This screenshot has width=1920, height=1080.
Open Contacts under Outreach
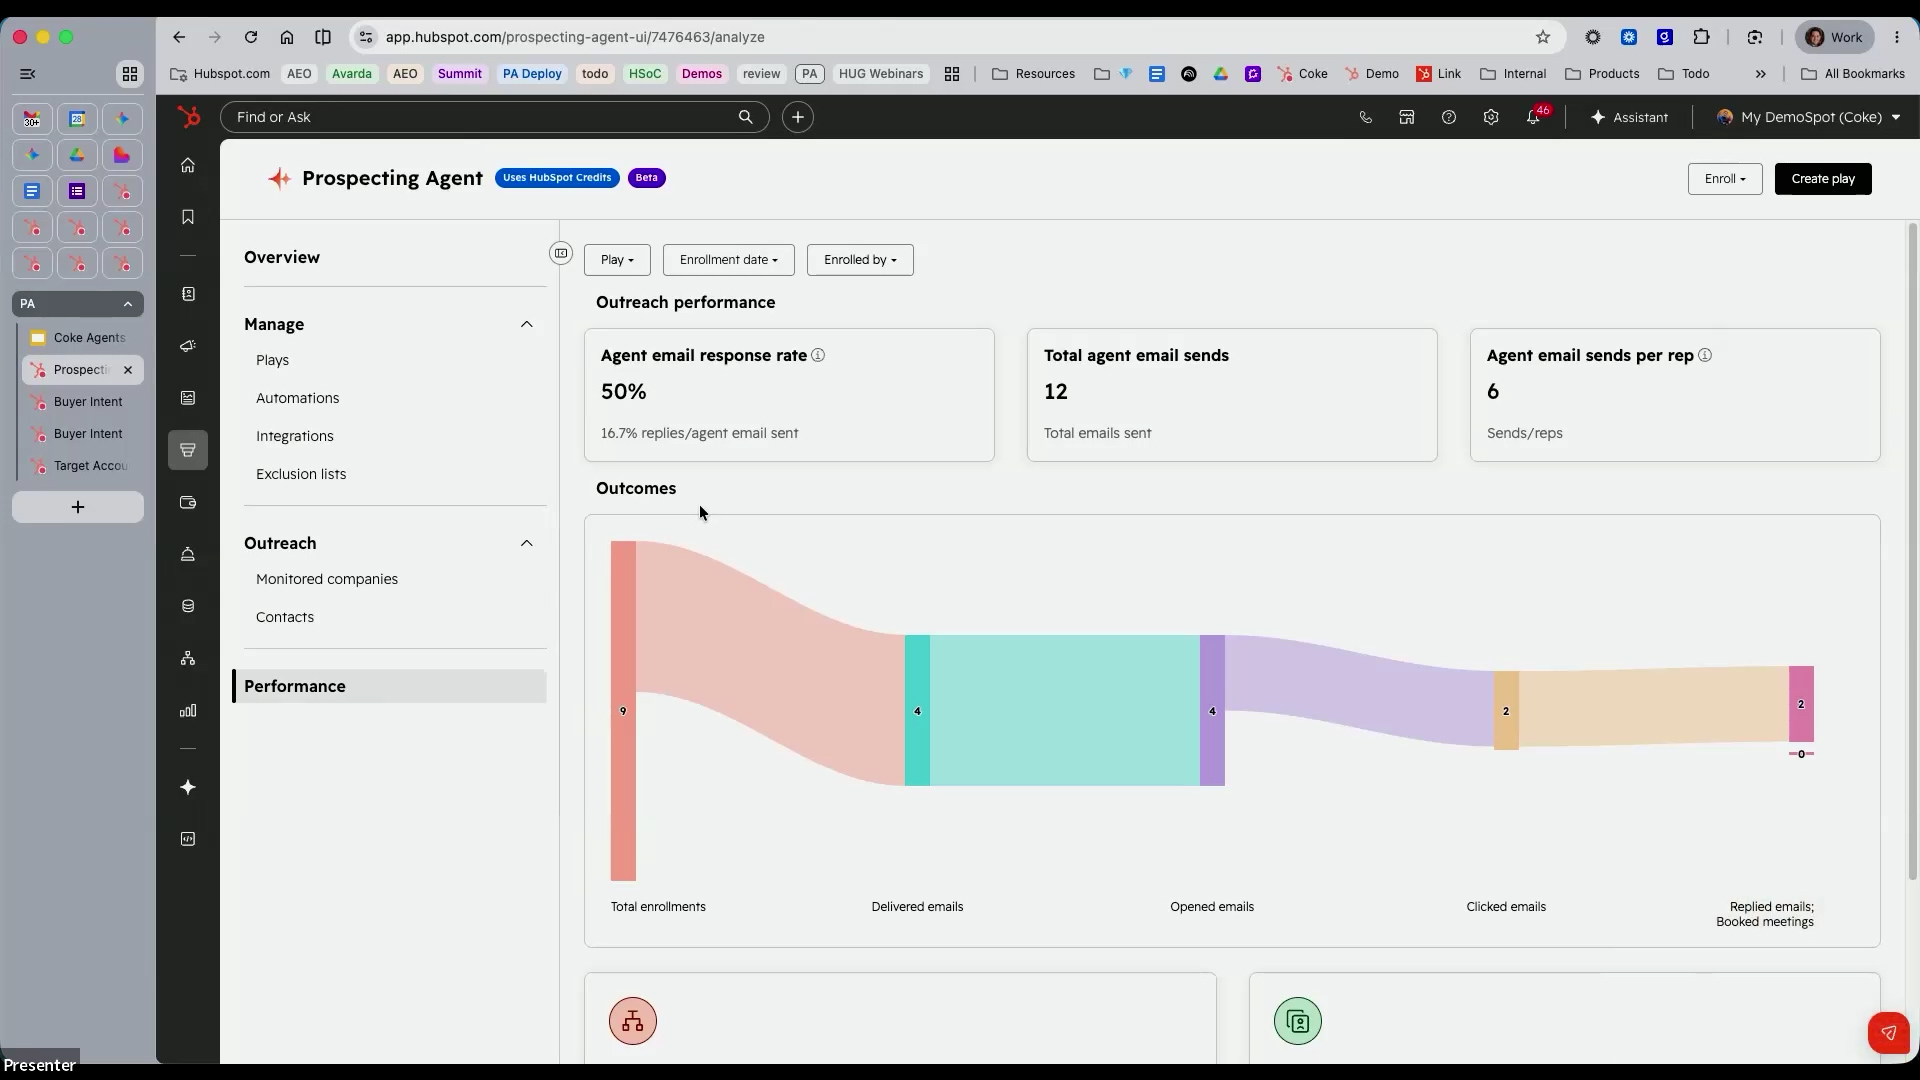[x=285, y=617]
